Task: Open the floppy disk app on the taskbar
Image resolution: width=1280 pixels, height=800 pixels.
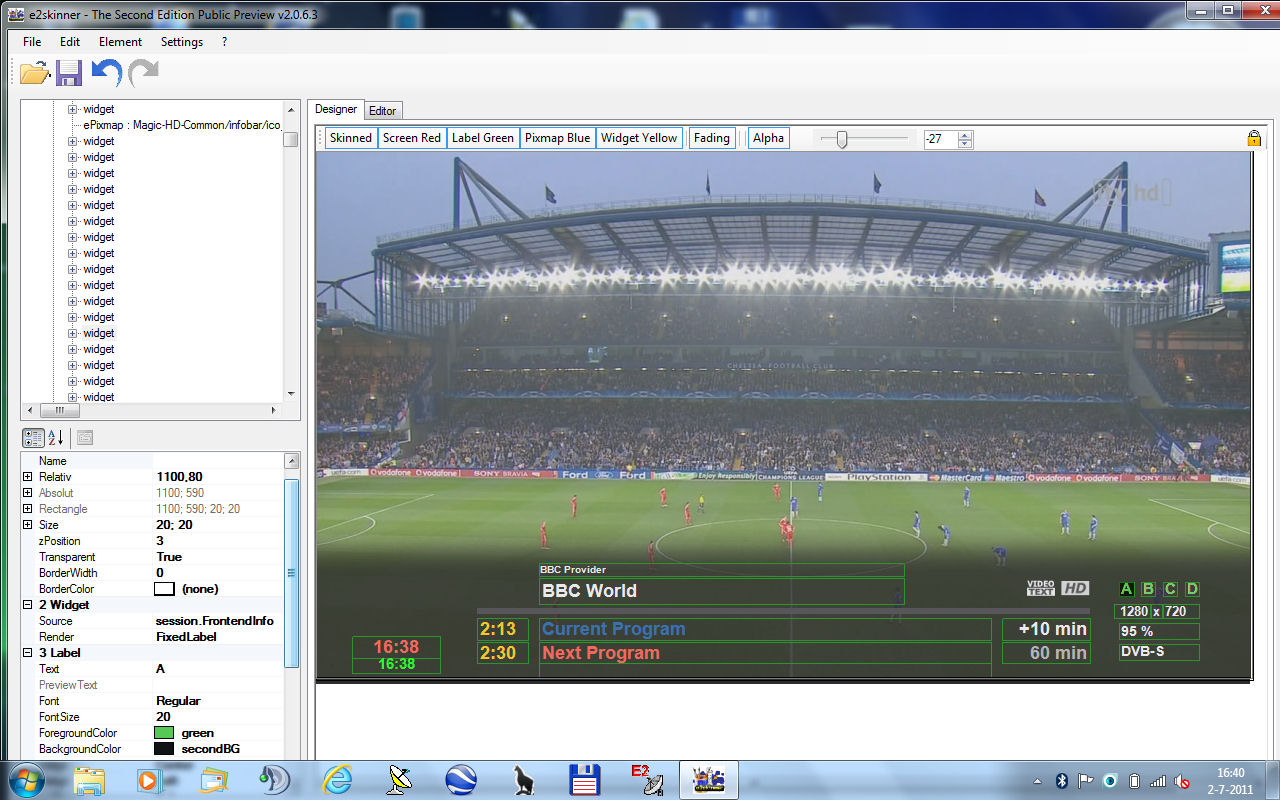Action: tap(583, 779)
